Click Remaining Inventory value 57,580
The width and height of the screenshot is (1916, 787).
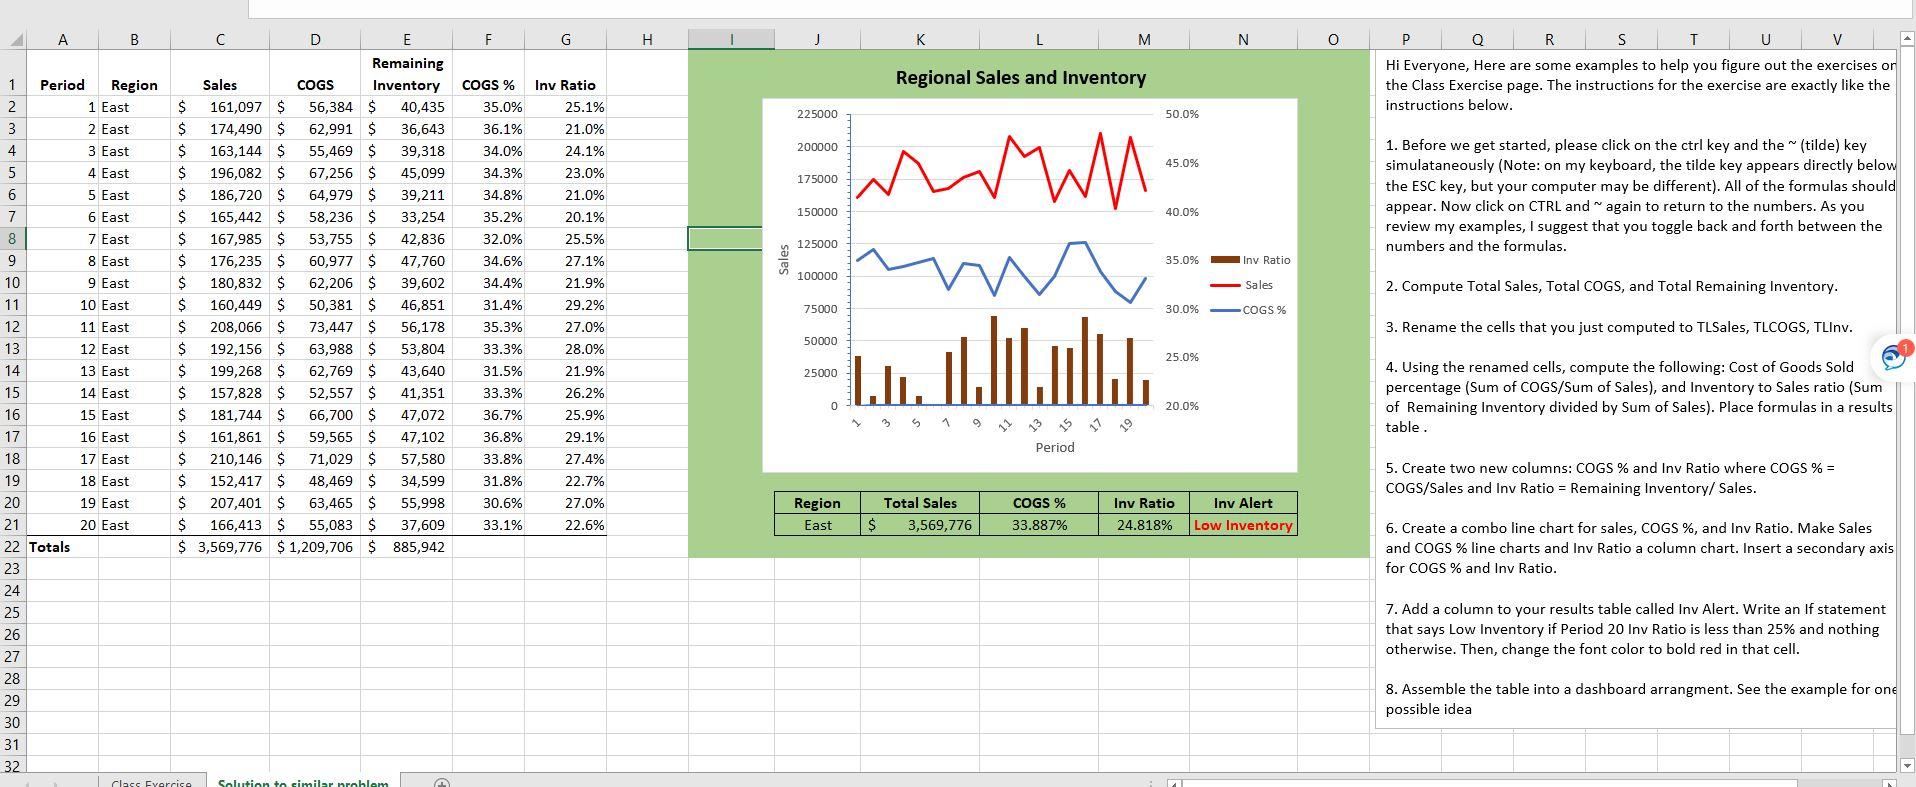point(407,459)
